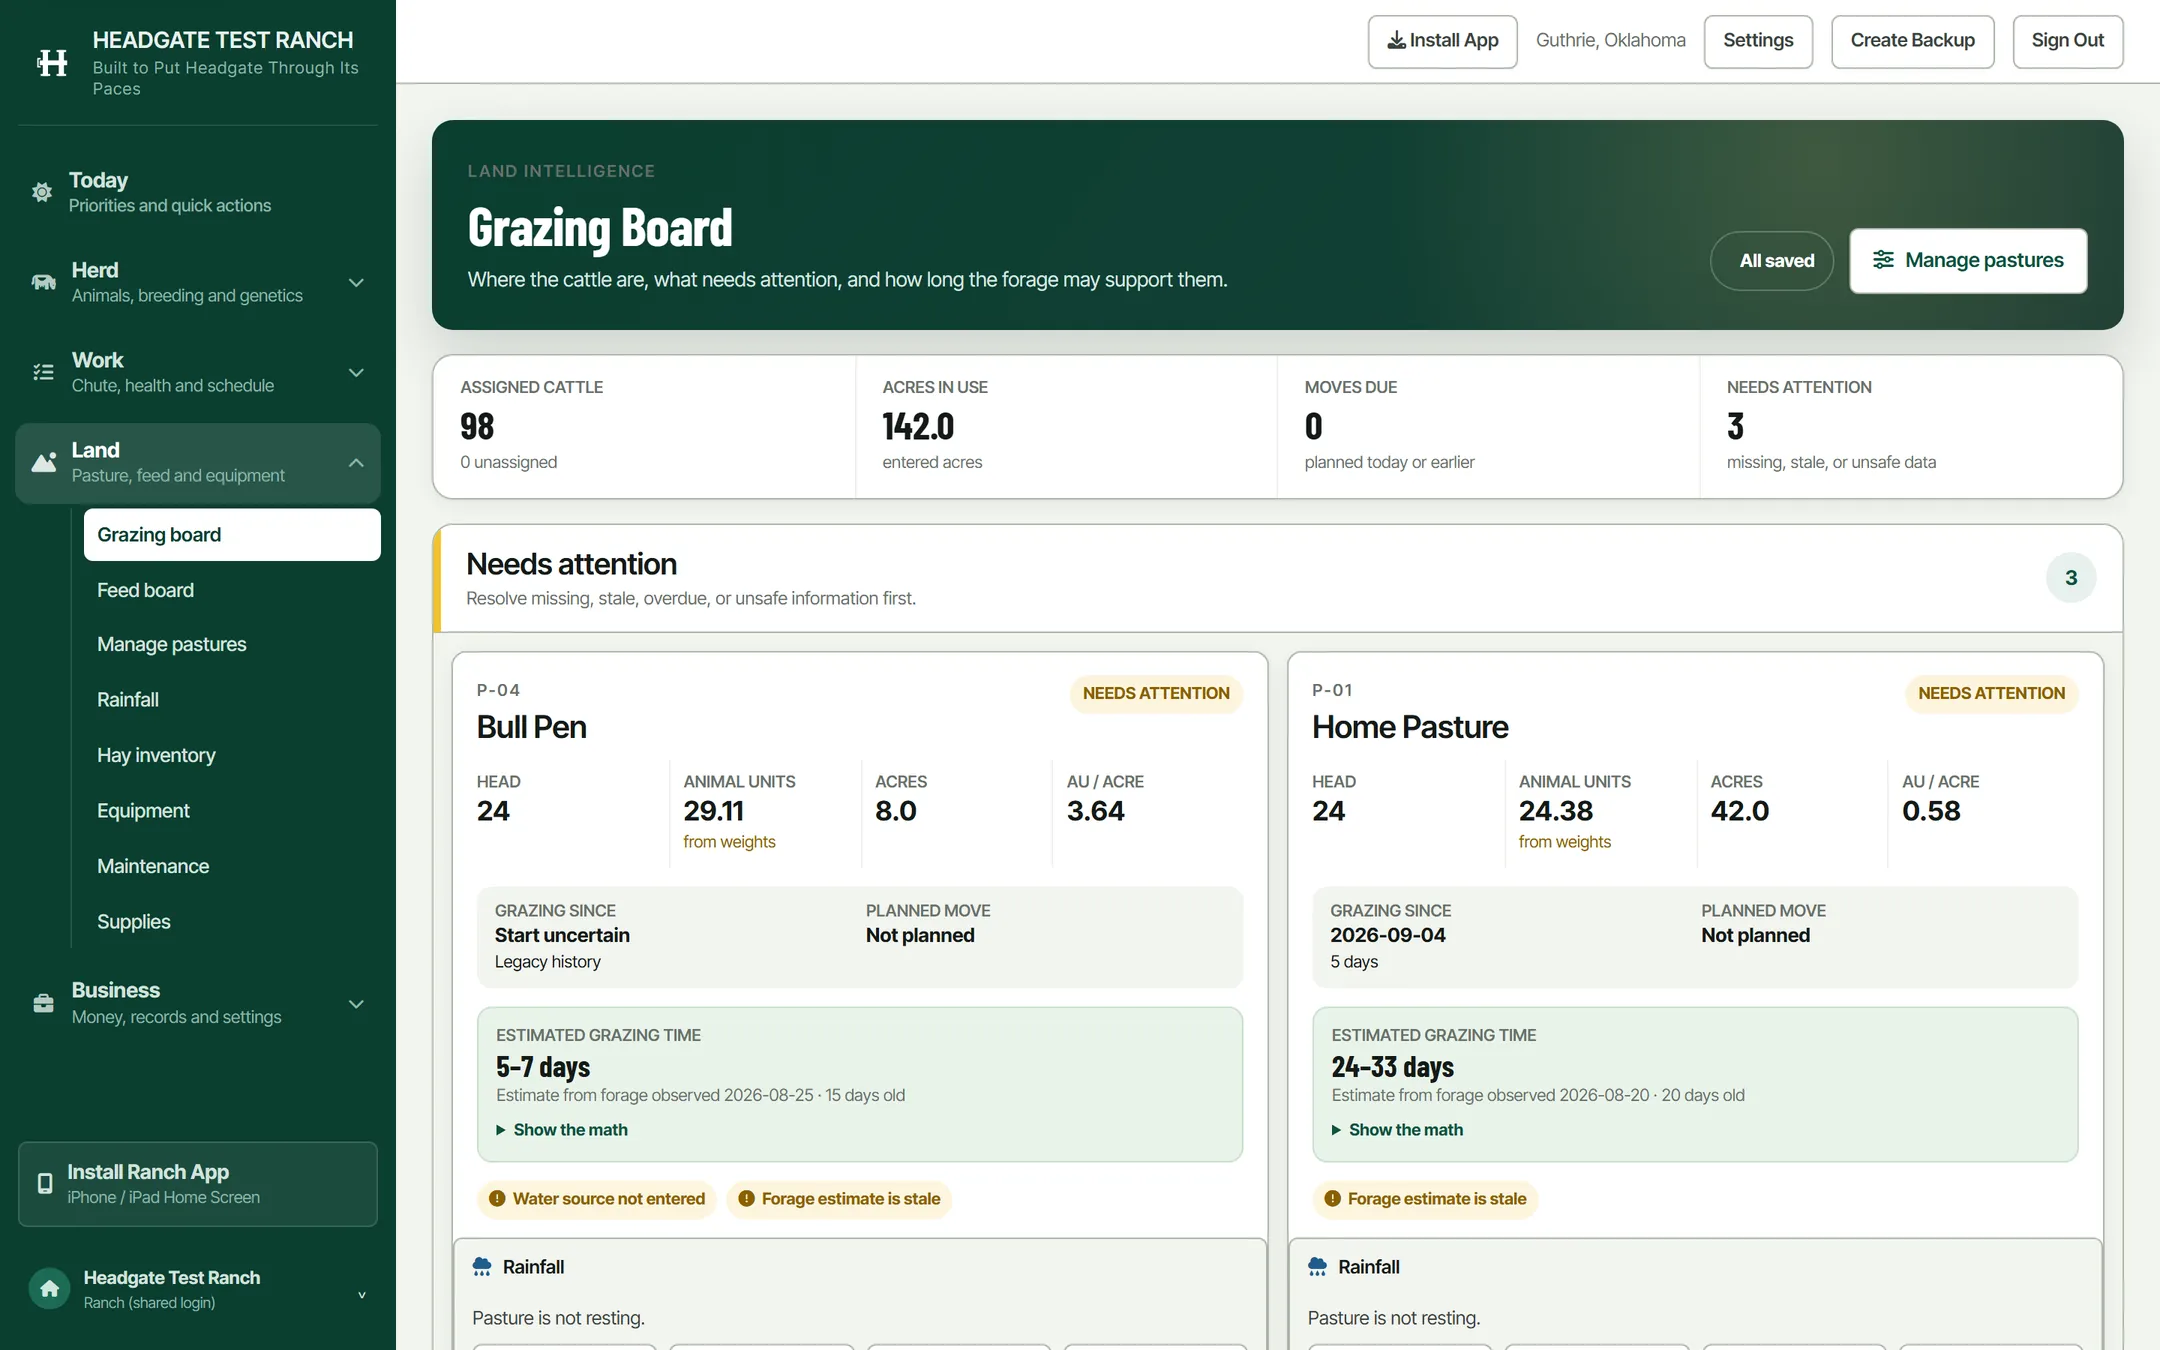Expand the Business menu chevron

tap(356, 1004)
